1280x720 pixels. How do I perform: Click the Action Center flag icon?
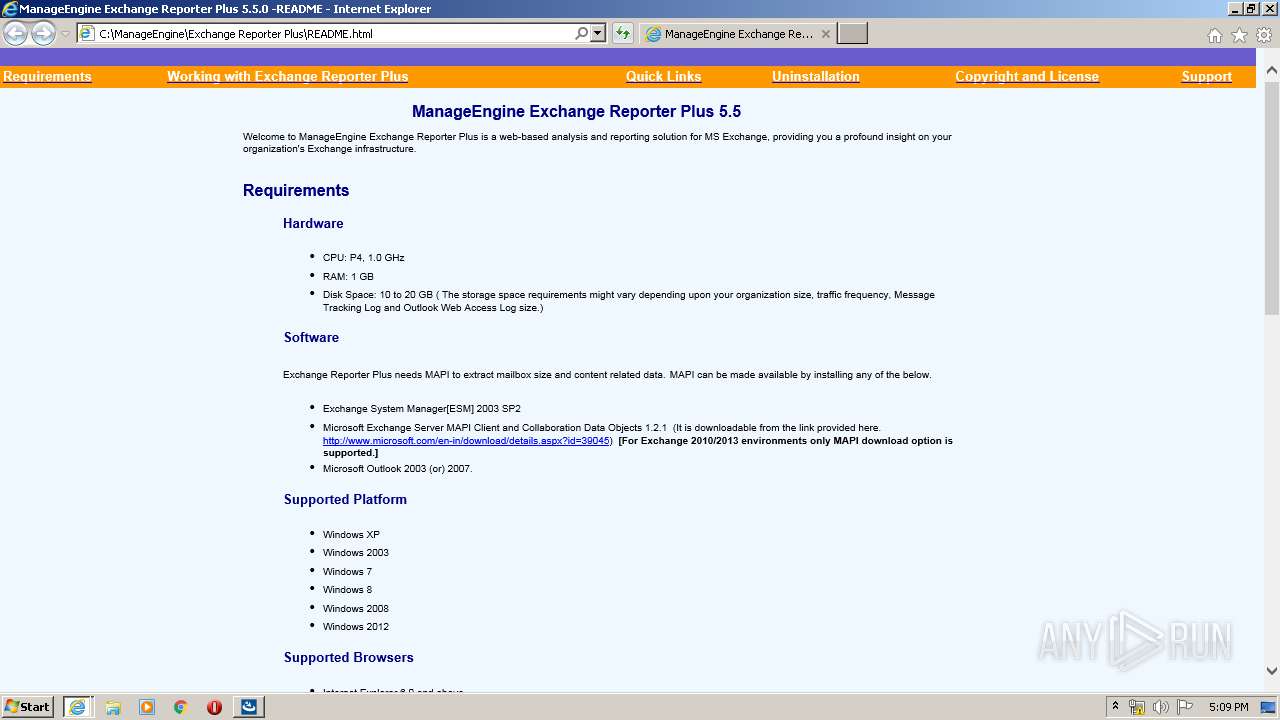pos(1184,707)
